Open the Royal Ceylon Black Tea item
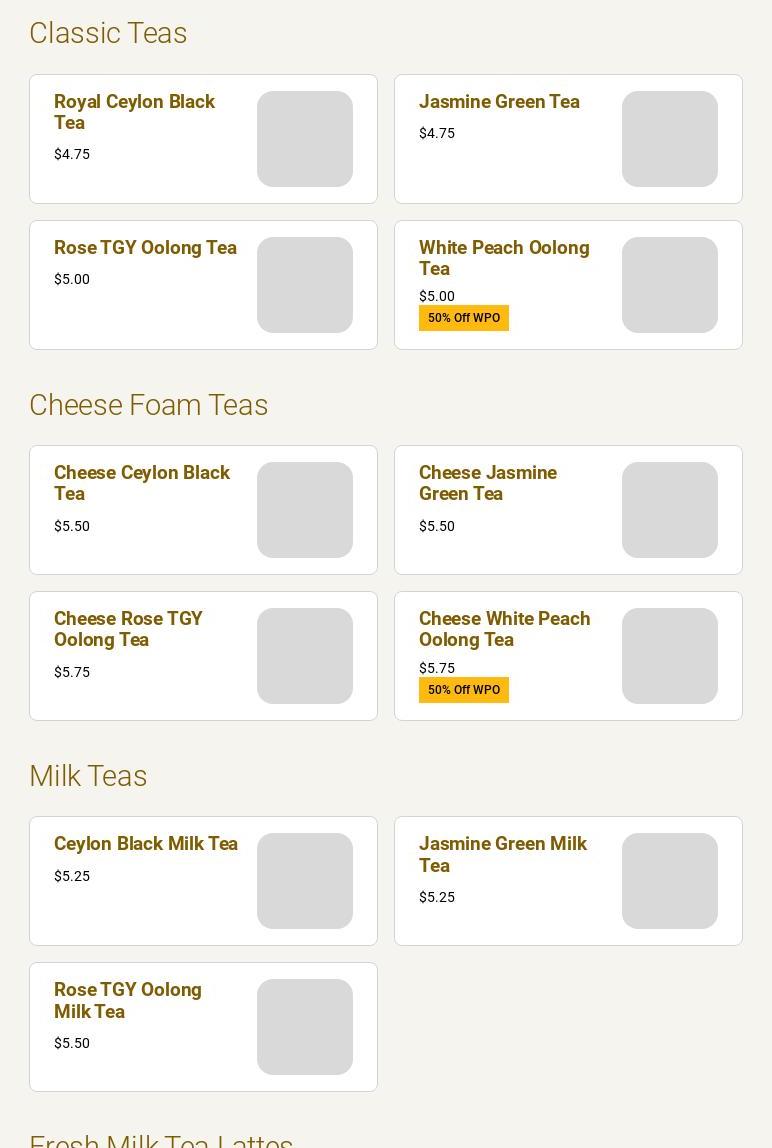This screenshot has width=772, height=1148. (203, 139)
